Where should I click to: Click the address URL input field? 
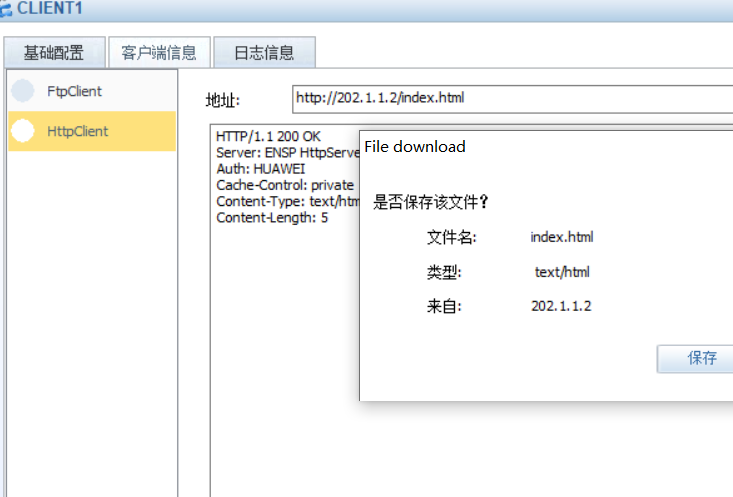(x=512, y=99)
